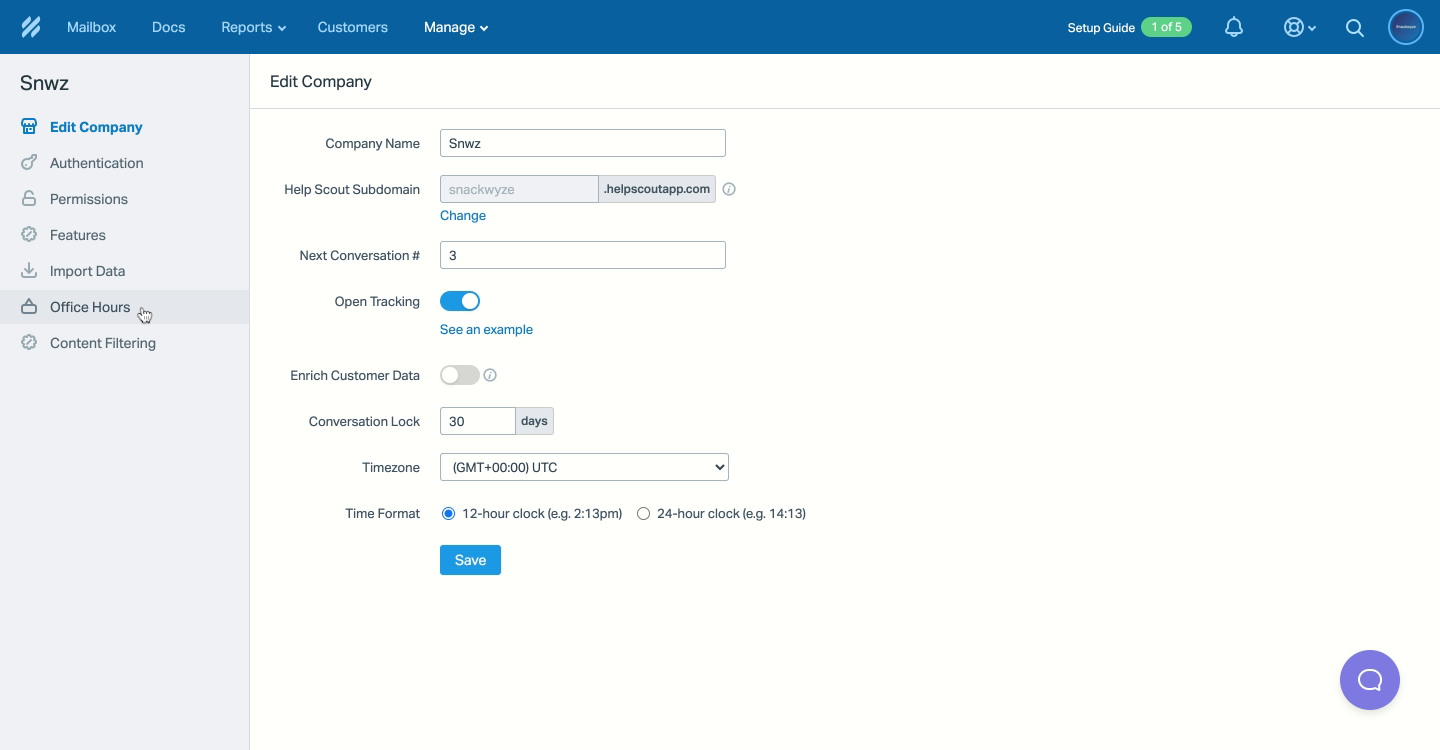Click the Change subdomain link

(x=463, y=215)
